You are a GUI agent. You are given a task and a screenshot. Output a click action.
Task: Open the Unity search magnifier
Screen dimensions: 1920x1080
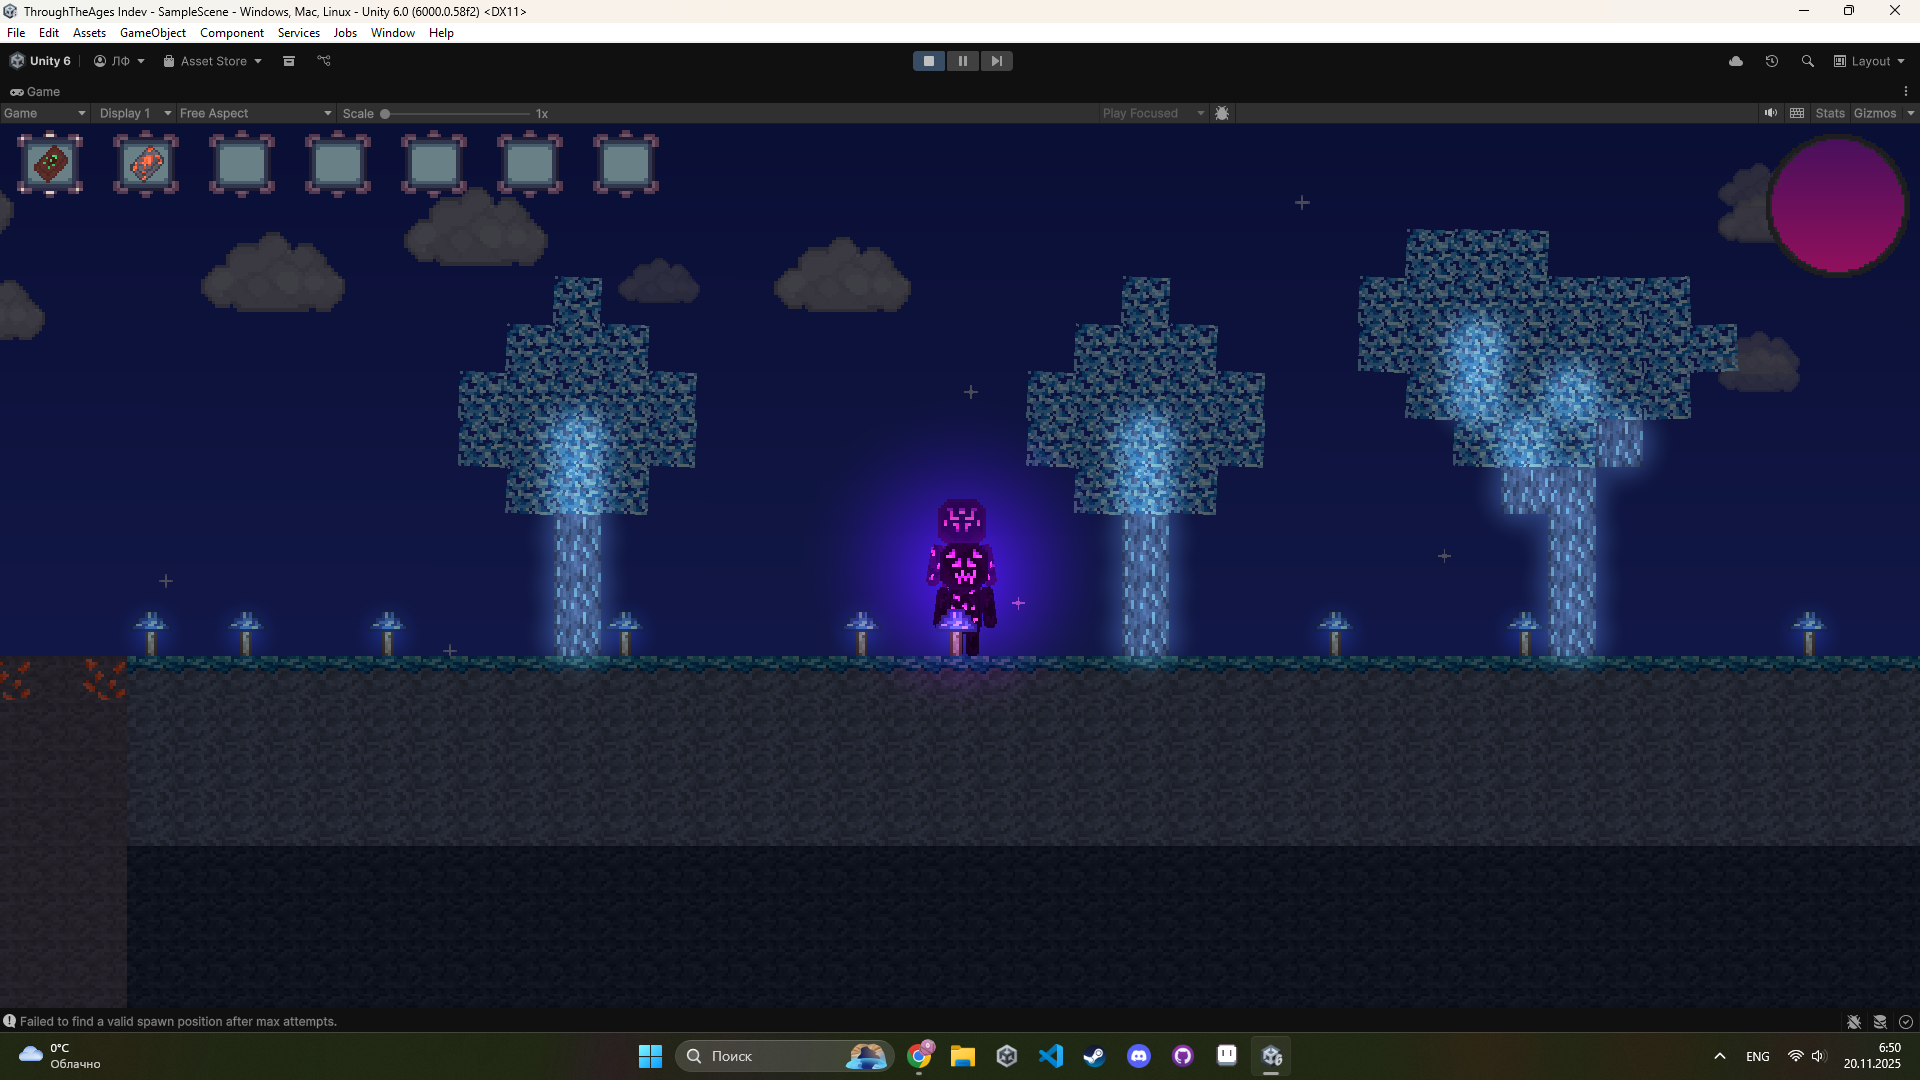(1808, 61)
